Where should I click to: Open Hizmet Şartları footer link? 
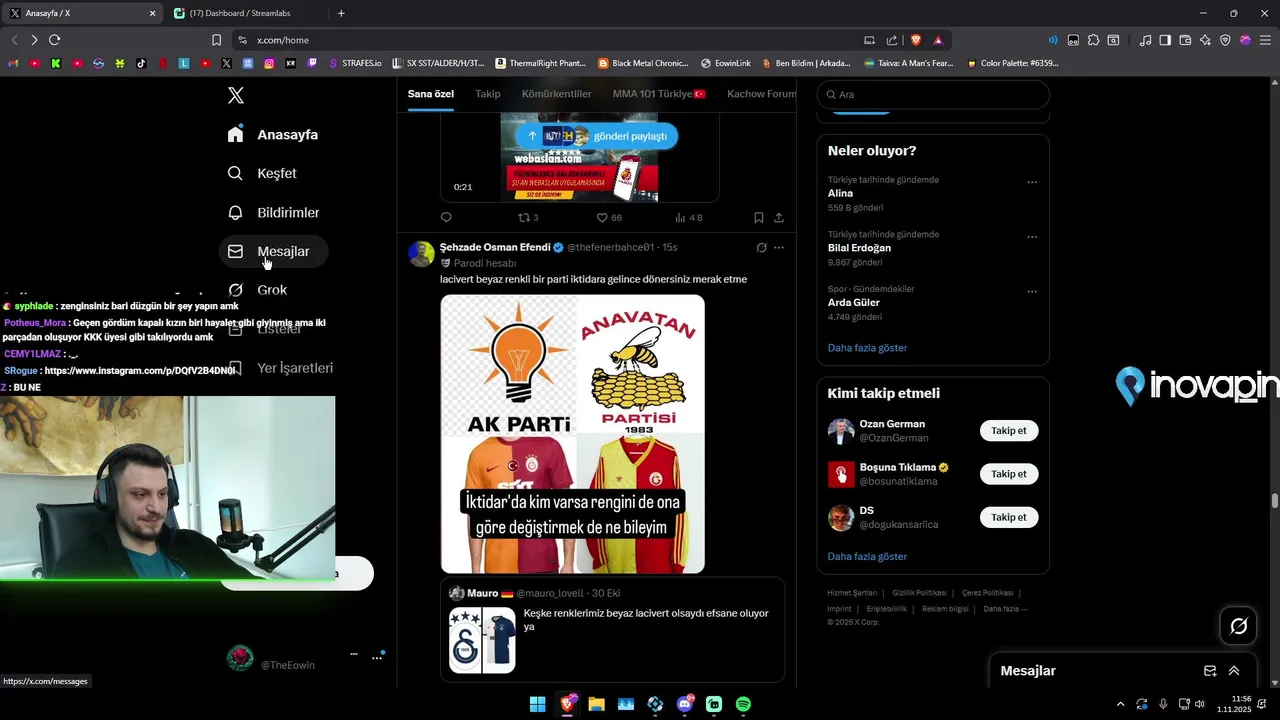[852, 593]
